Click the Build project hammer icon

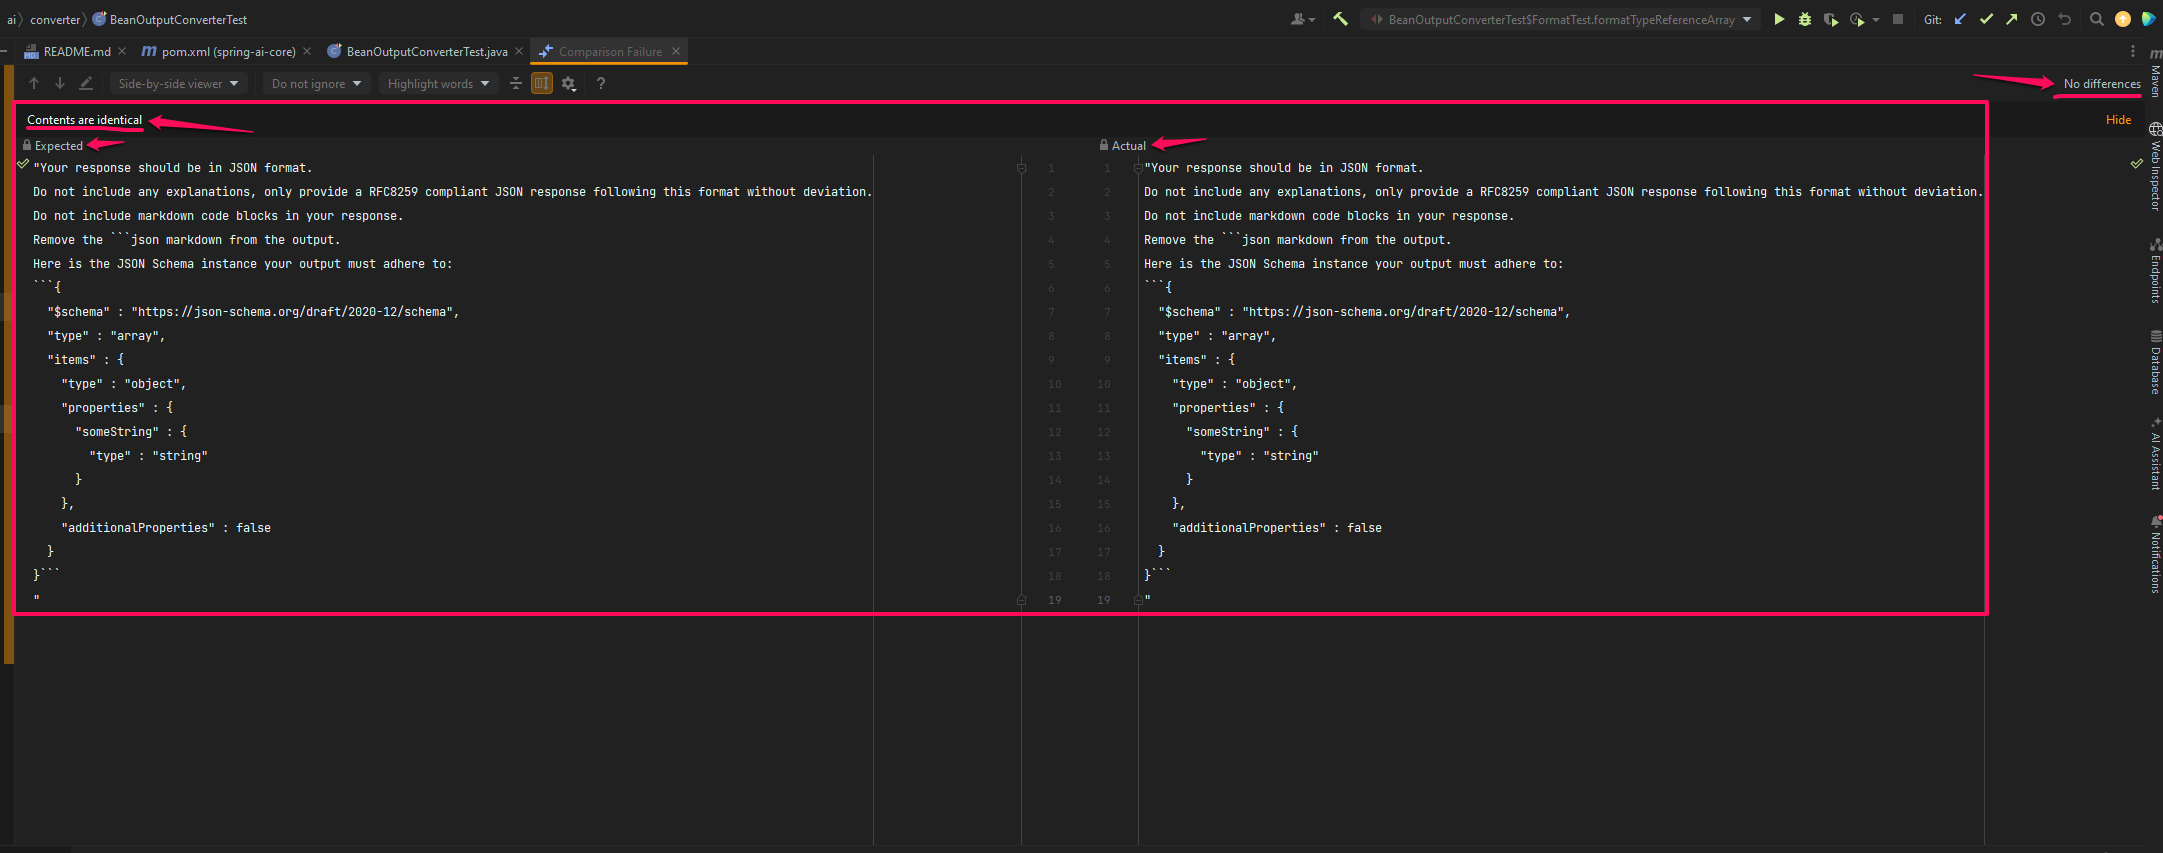click(x=1341, y=19)
